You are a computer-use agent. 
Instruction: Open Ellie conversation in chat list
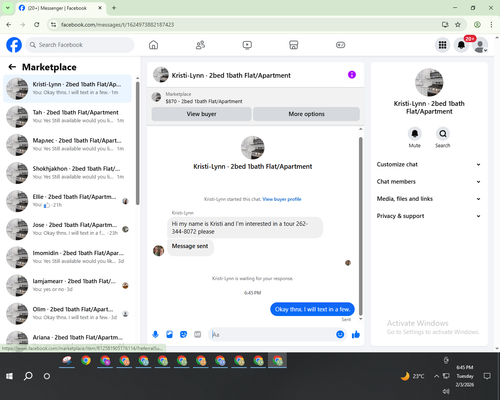[67, 201]
